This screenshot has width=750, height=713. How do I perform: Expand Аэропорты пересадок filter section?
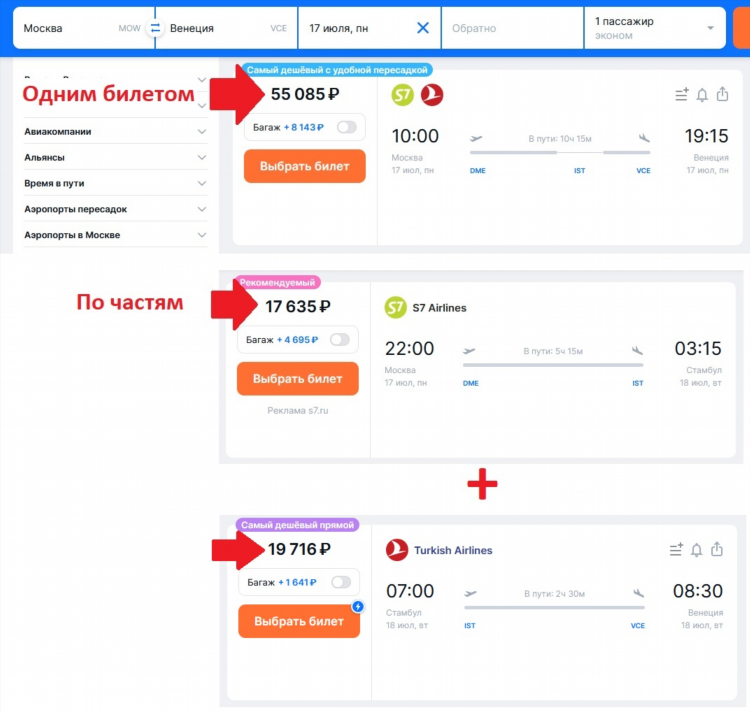[x=115, y=209]
